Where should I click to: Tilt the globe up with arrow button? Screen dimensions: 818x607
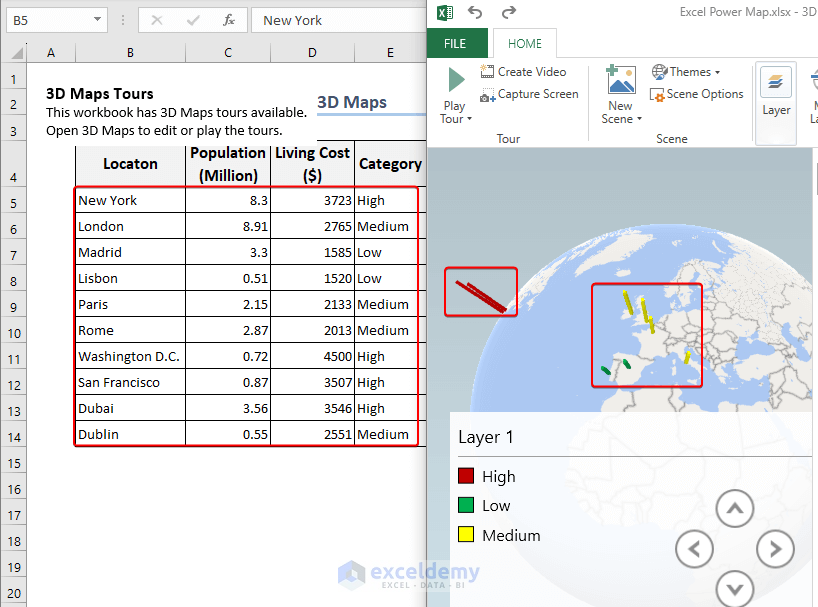pyautogui.click(x=735, y=509)
